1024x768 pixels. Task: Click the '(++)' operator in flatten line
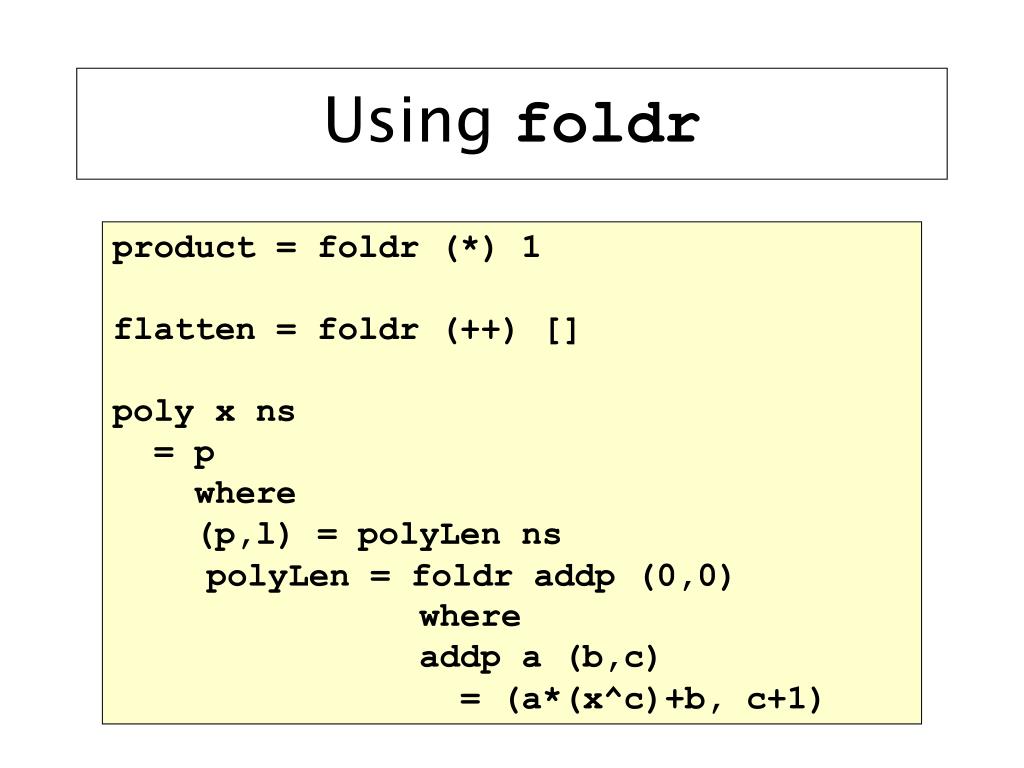481,329
